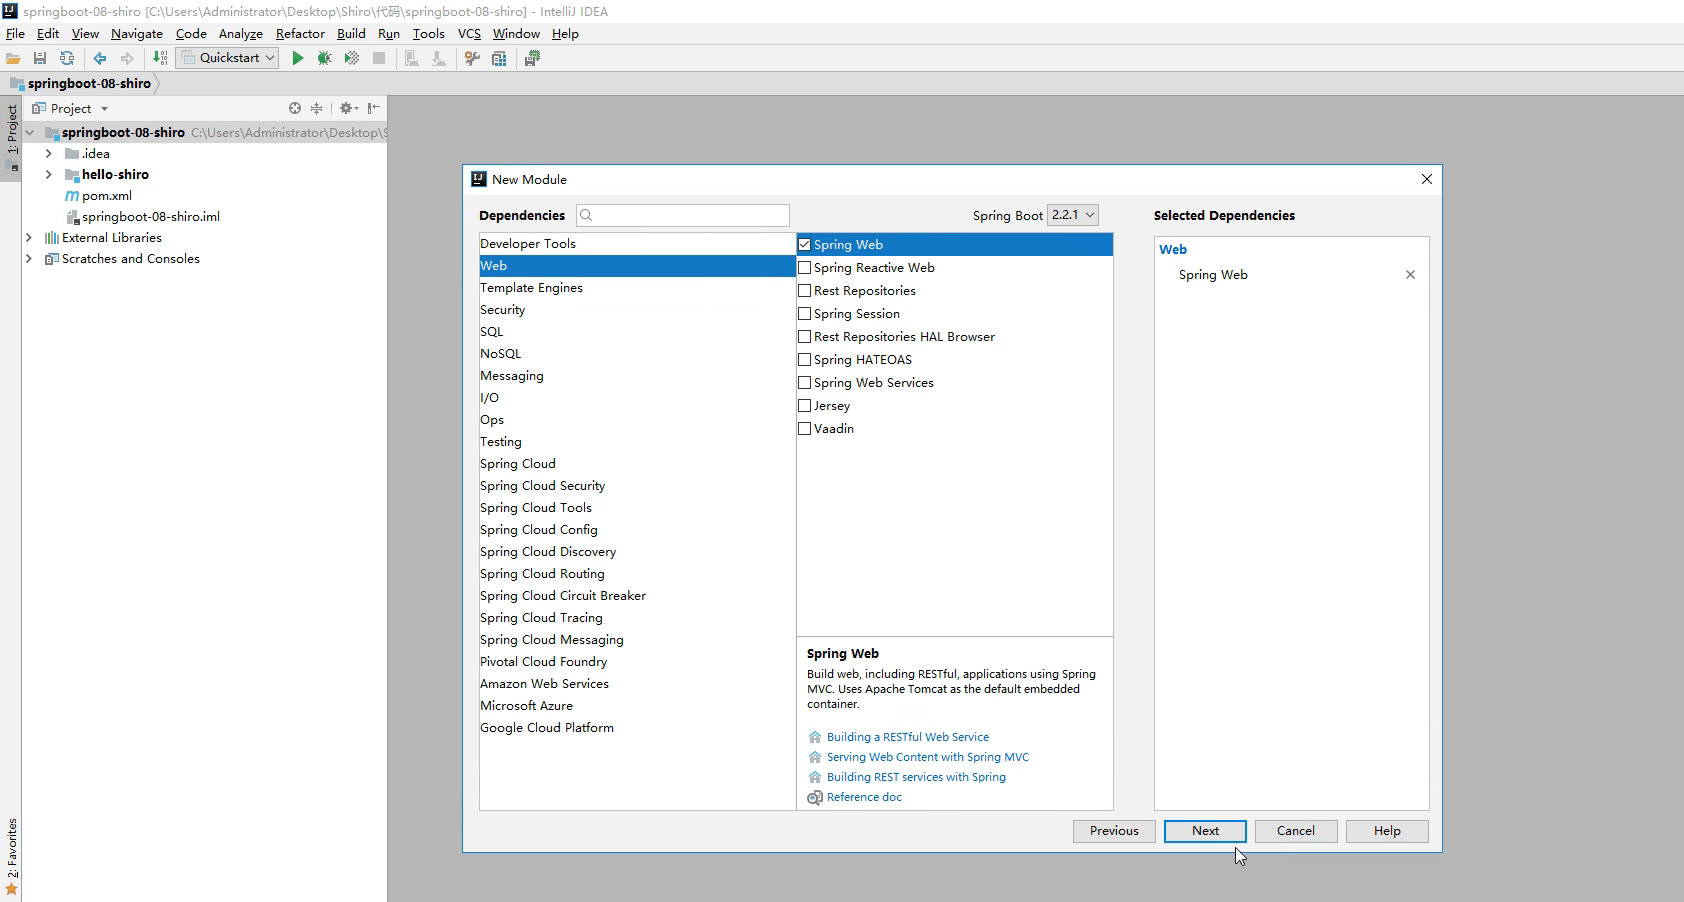Screen dimensions: 1684x902
Task: Open the Reference doc link
Action: (864, 797)
